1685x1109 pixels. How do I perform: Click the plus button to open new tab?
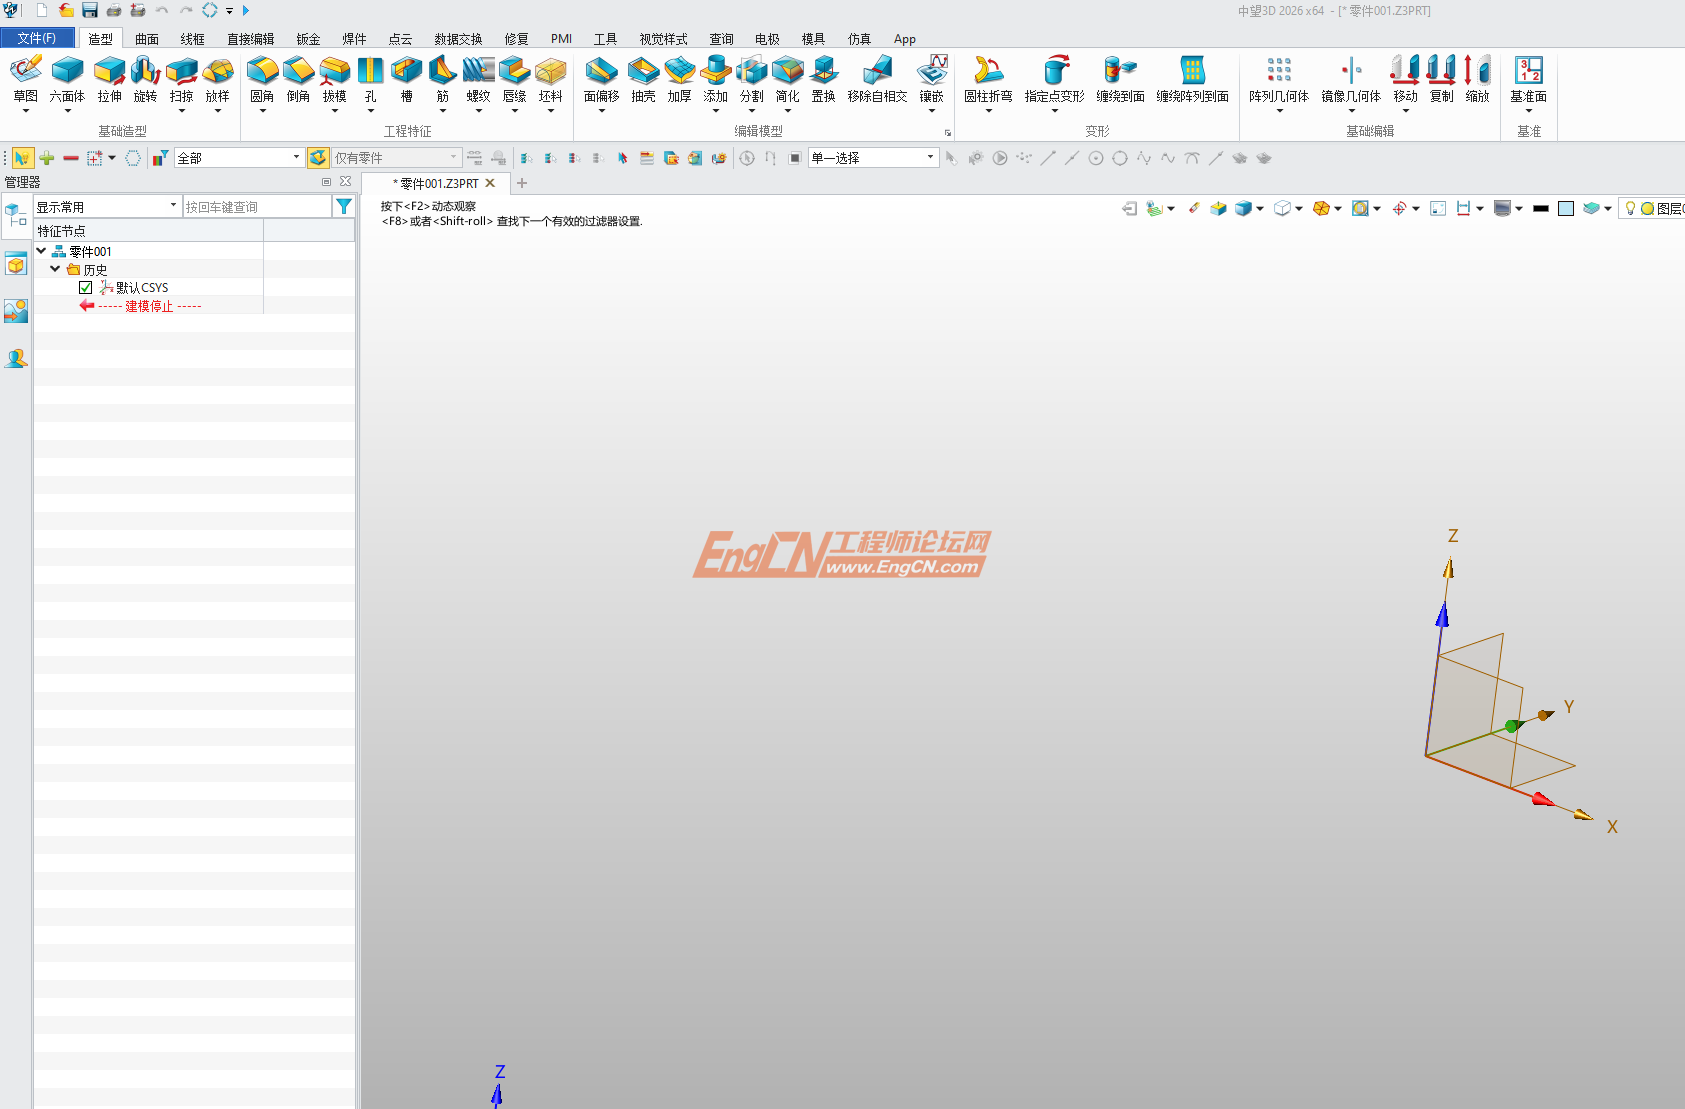[x=521, y=183]
